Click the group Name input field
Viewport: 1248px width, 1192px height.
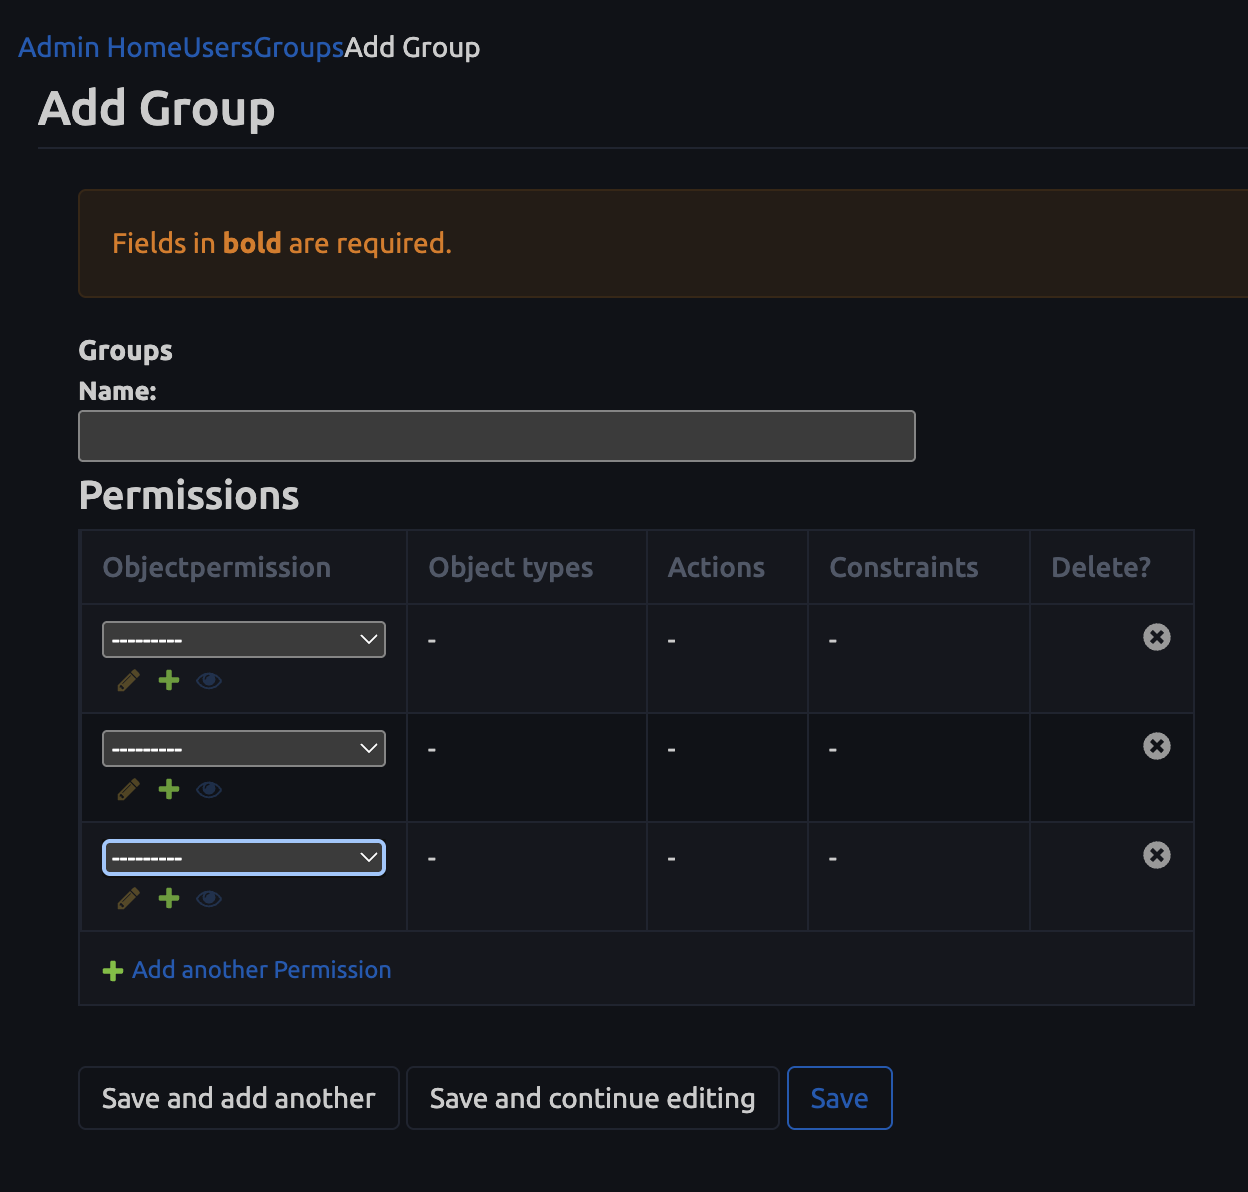tap(497, 436)
